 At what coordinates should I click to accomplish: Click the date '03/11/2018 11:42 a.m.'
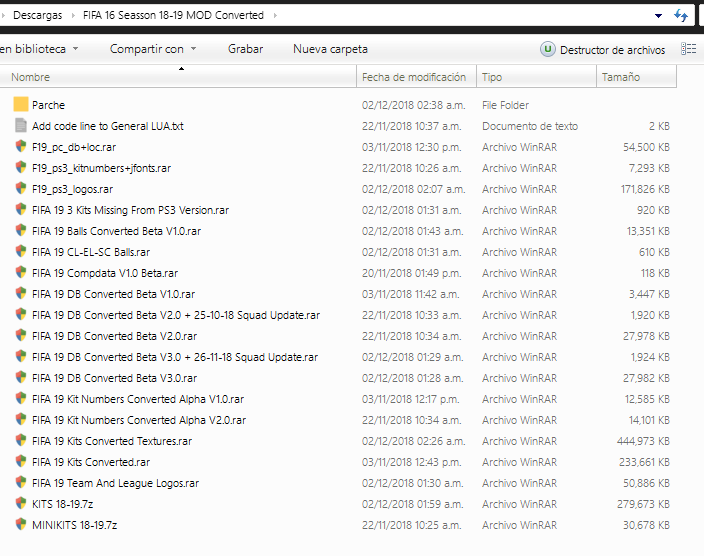[411, 294]
